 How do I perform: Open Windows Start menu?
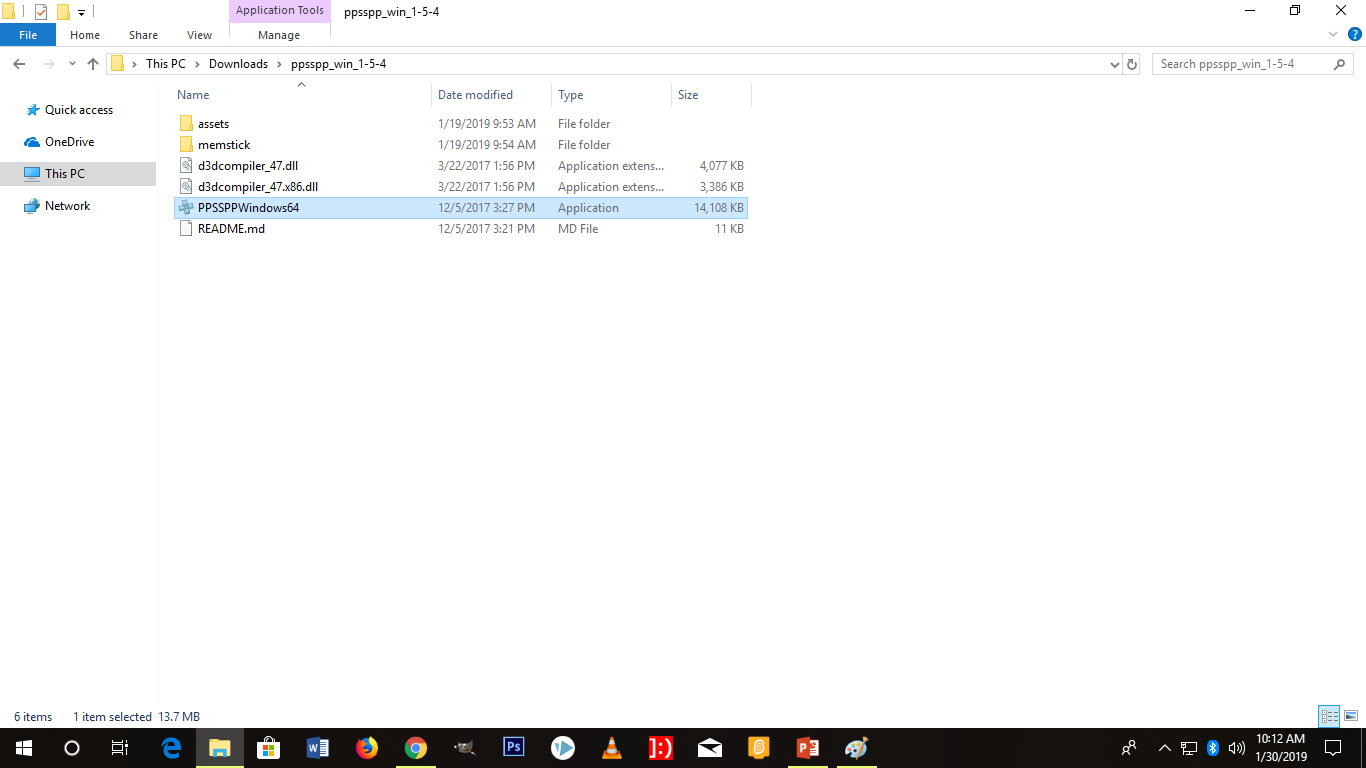(x=24, y=748)
